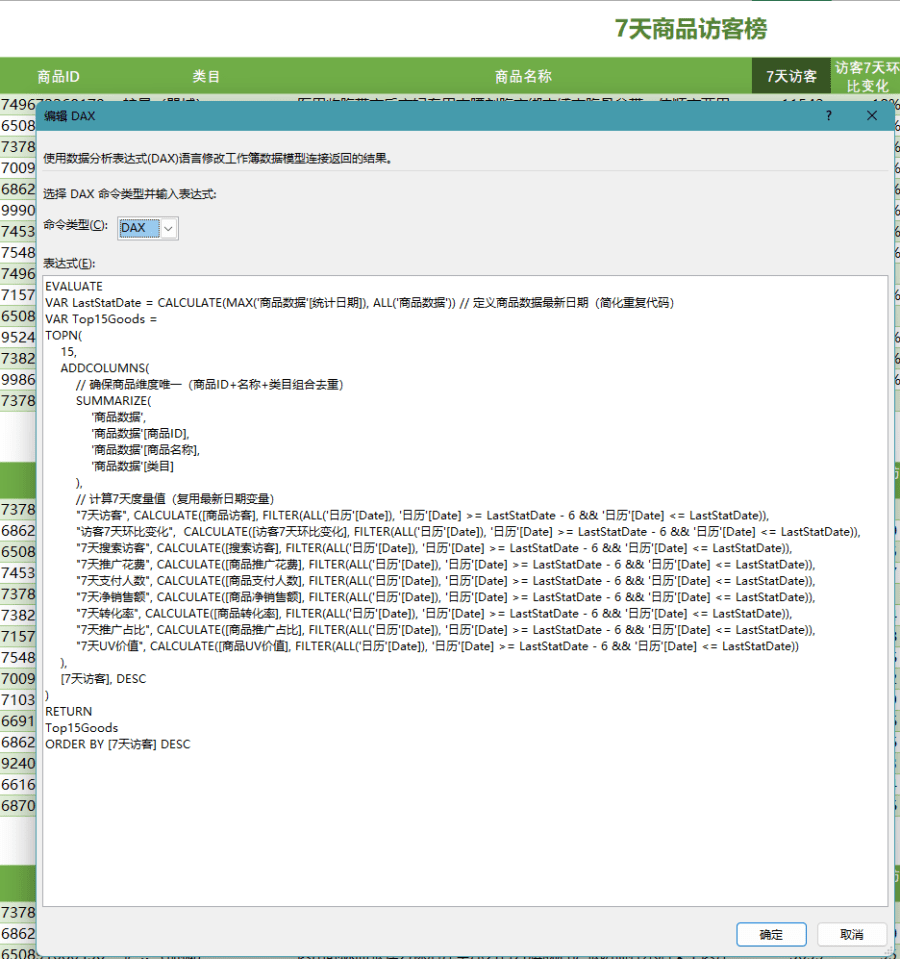Select the 类目 column header

point(206,76)
